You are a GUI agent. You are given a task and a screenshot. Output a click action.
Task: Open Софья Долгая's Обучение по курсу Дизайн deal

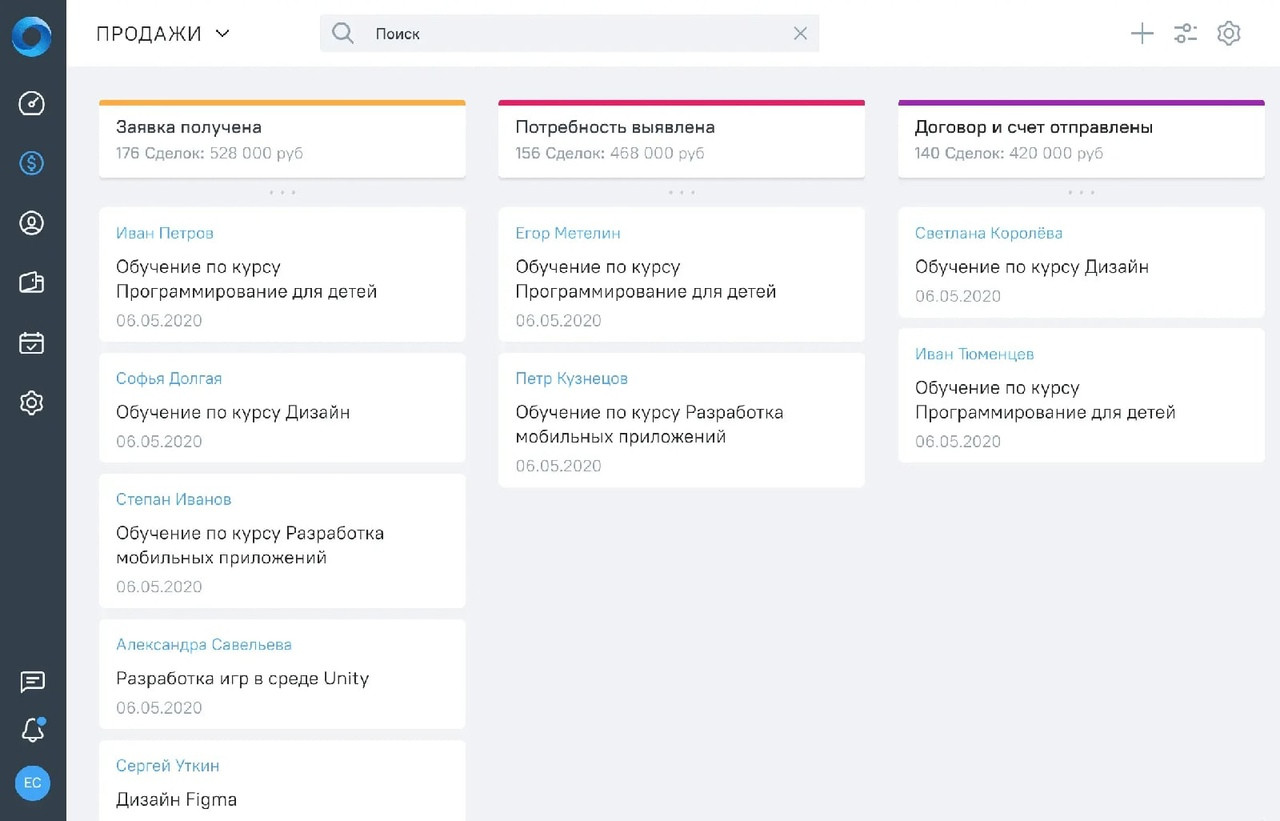pos(233,412)
